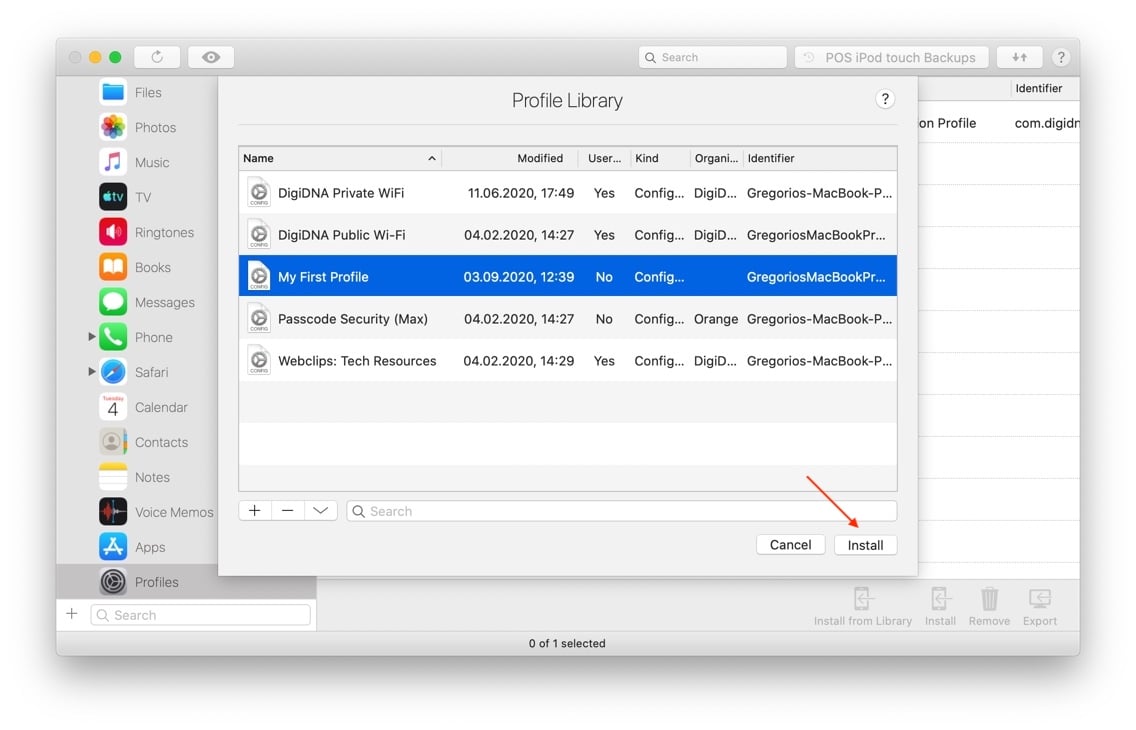Sort by Organization column header

point(716,158)
